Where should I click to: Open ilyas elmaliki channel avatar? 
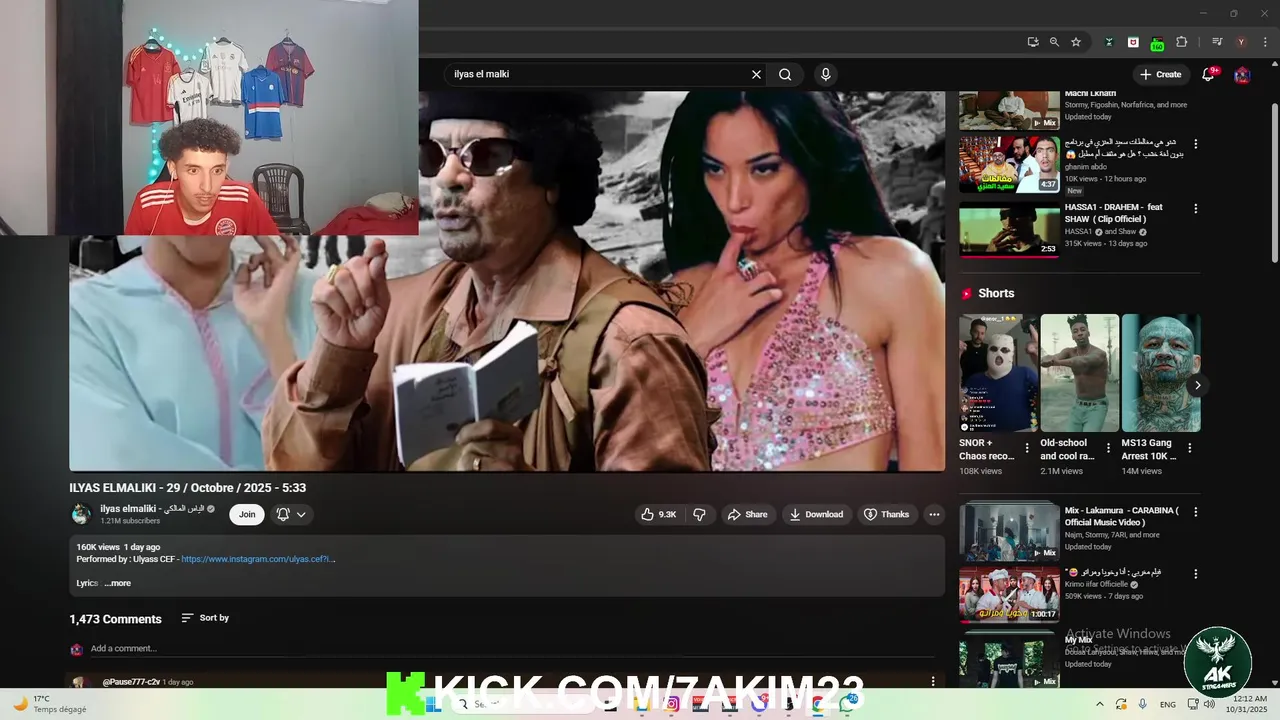point(81,514)
